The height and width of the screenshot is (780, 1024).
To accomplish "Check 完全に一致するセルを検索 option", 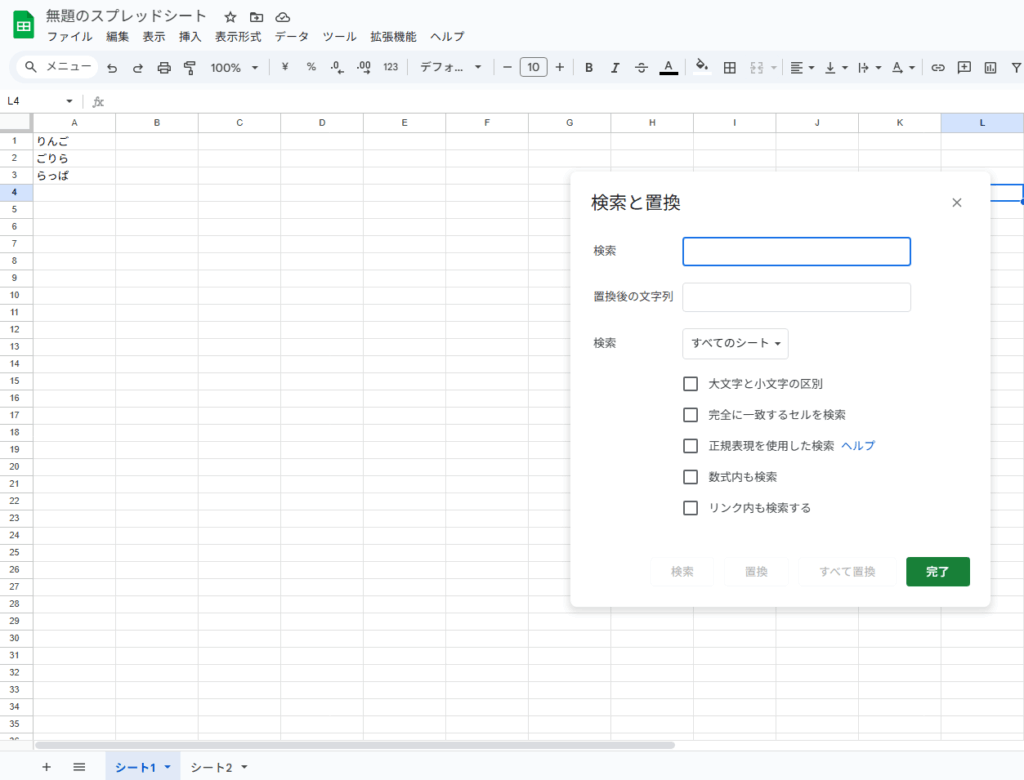I will pos(690,415).
